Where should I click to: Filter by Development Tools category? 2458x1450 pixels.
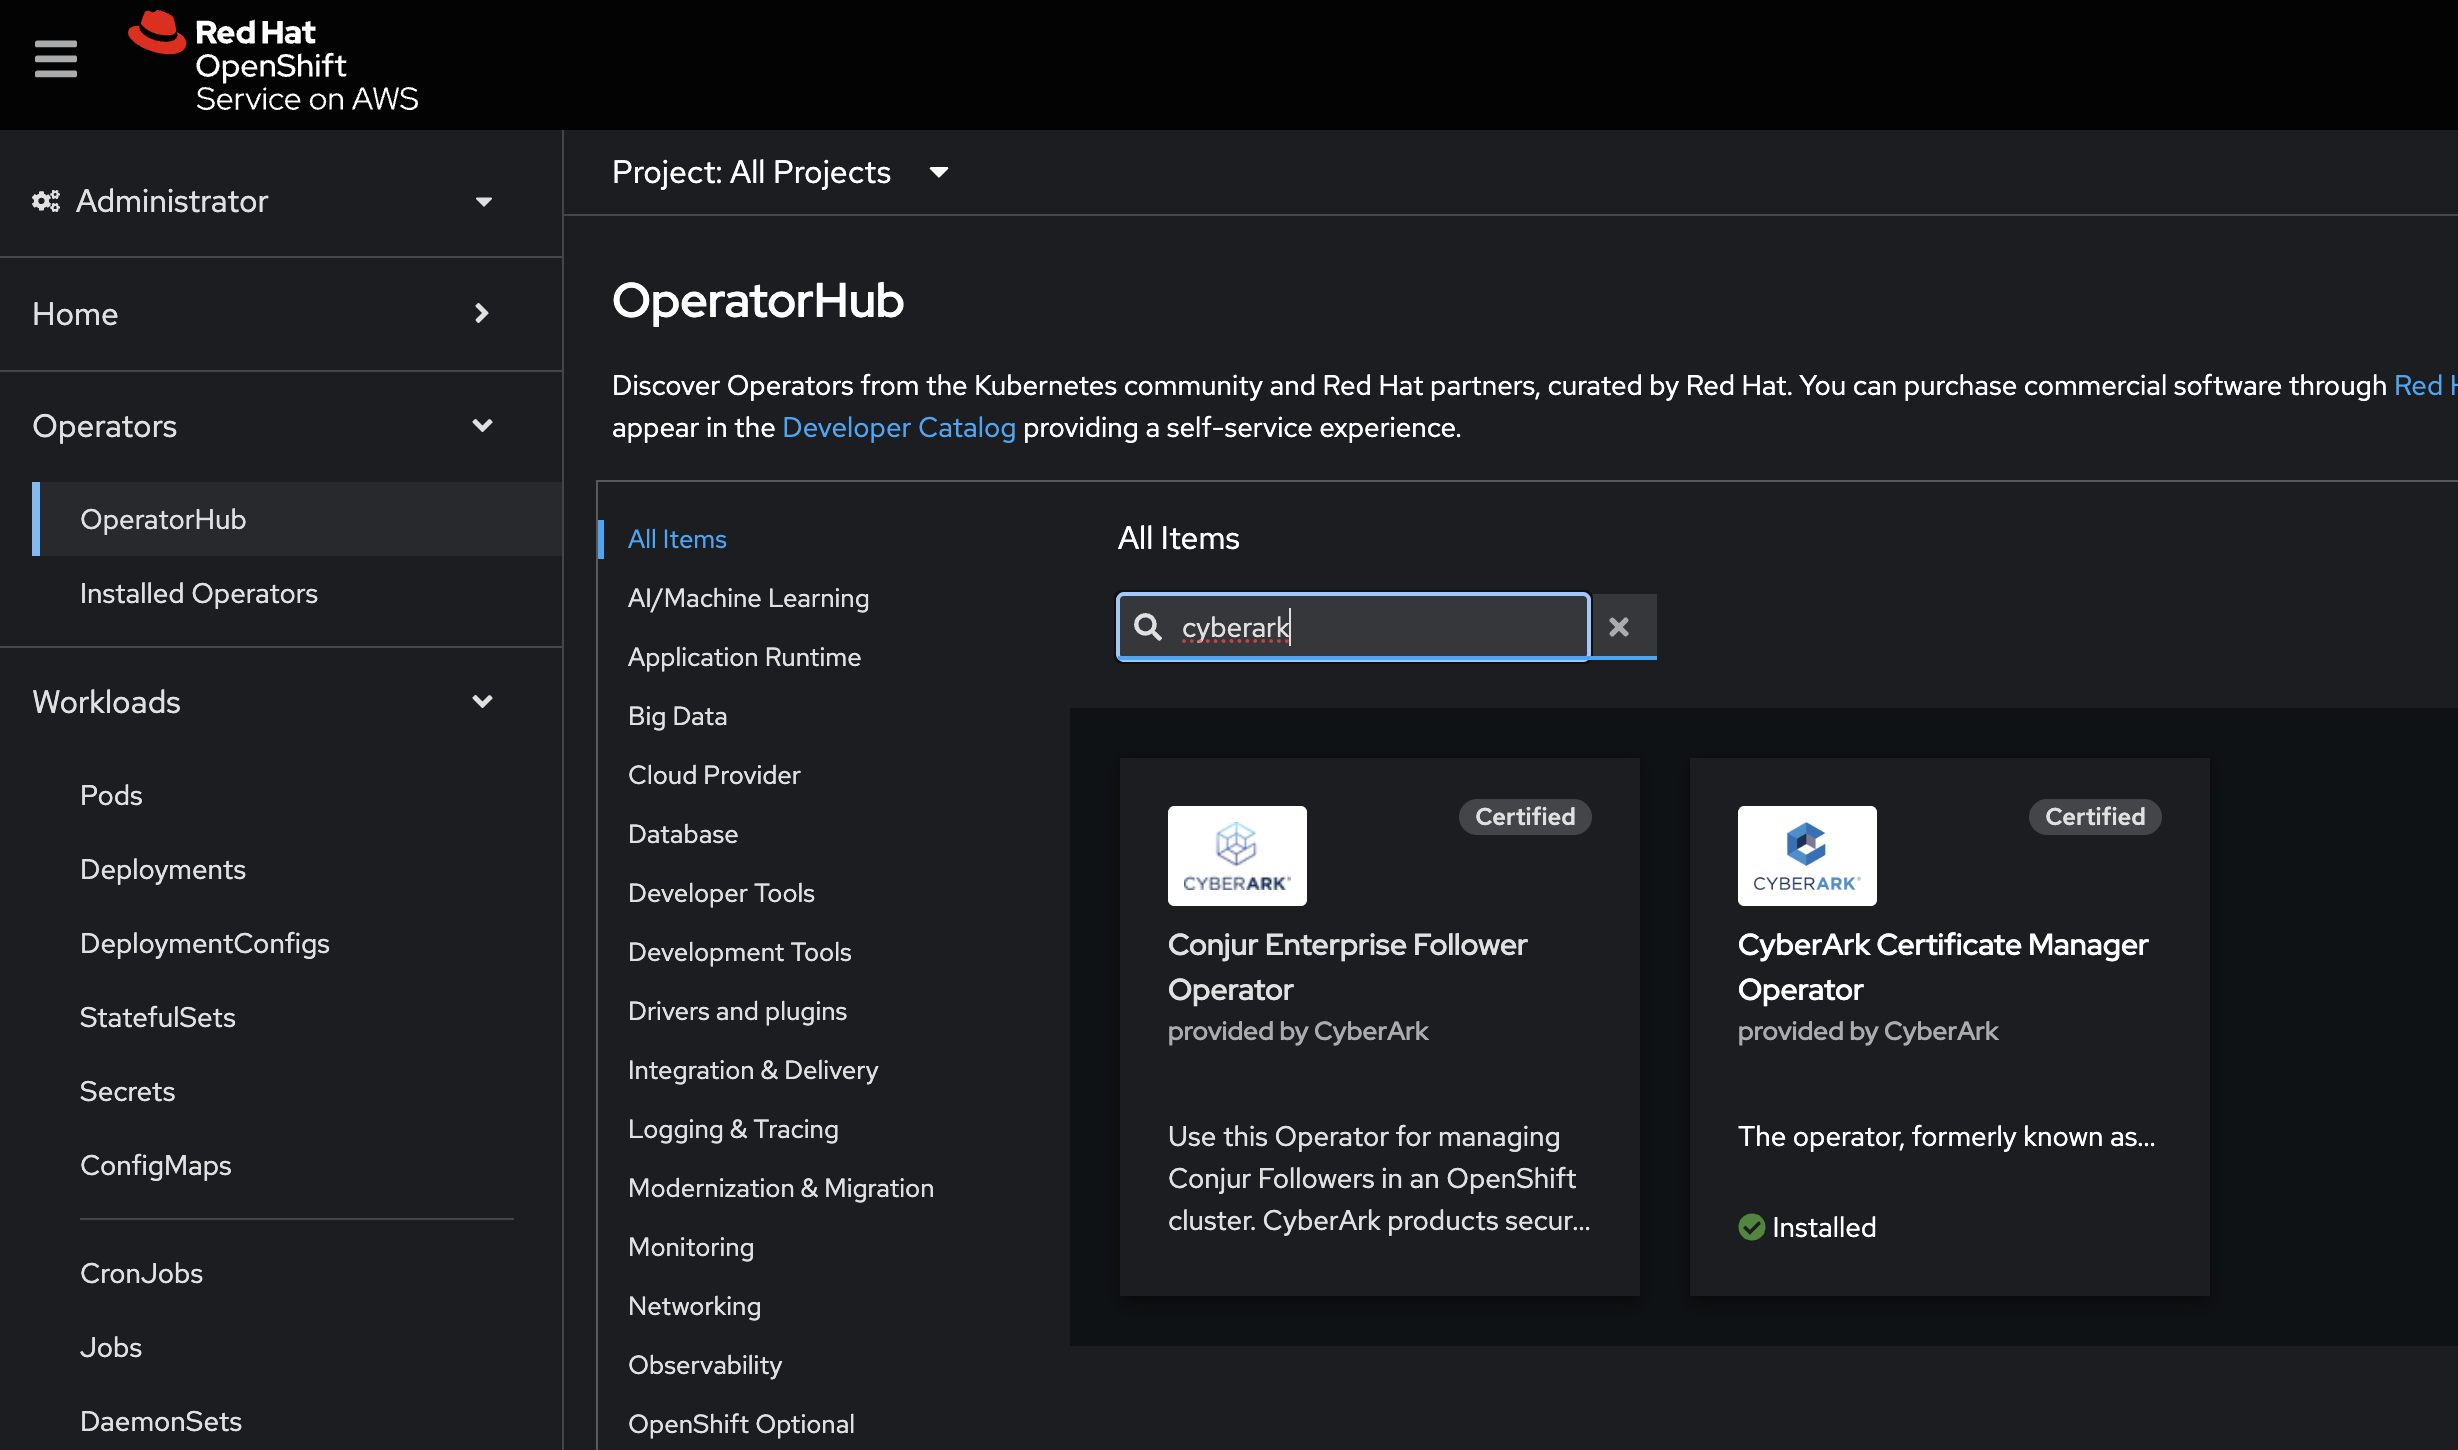click(x=740, y=952)
